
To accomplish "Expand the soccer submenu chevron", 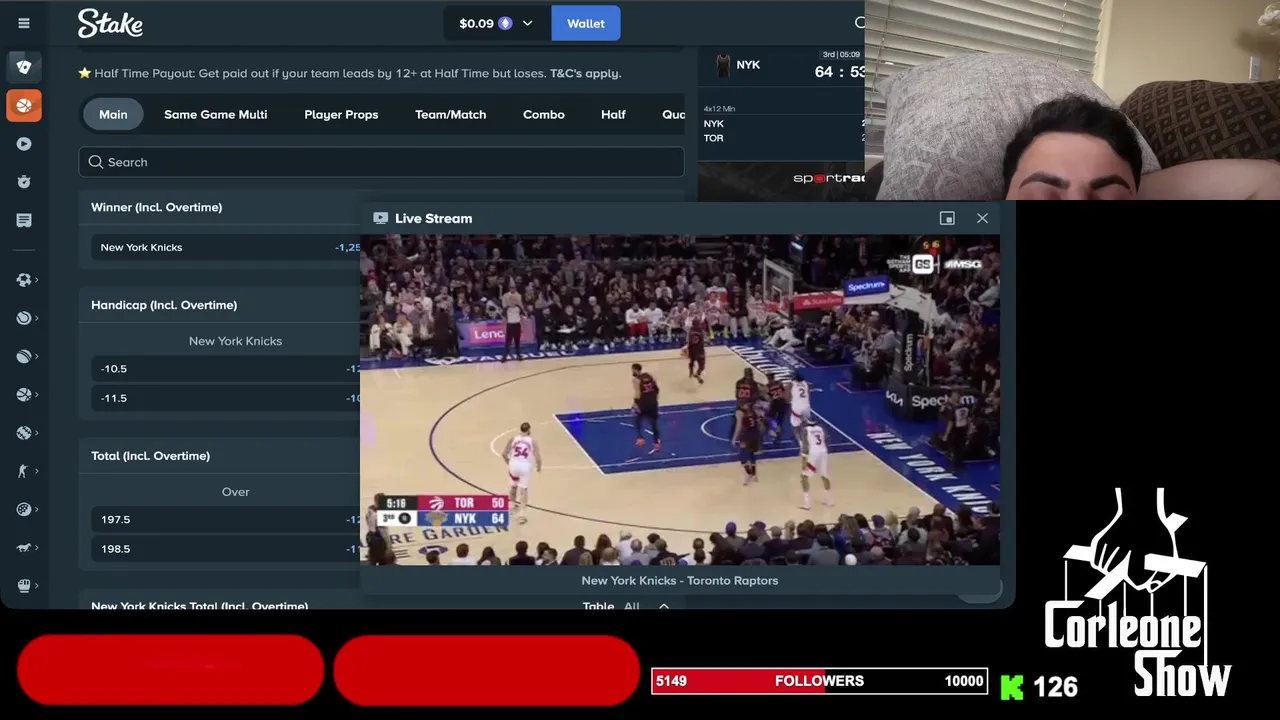I will [x=37, y=280].
